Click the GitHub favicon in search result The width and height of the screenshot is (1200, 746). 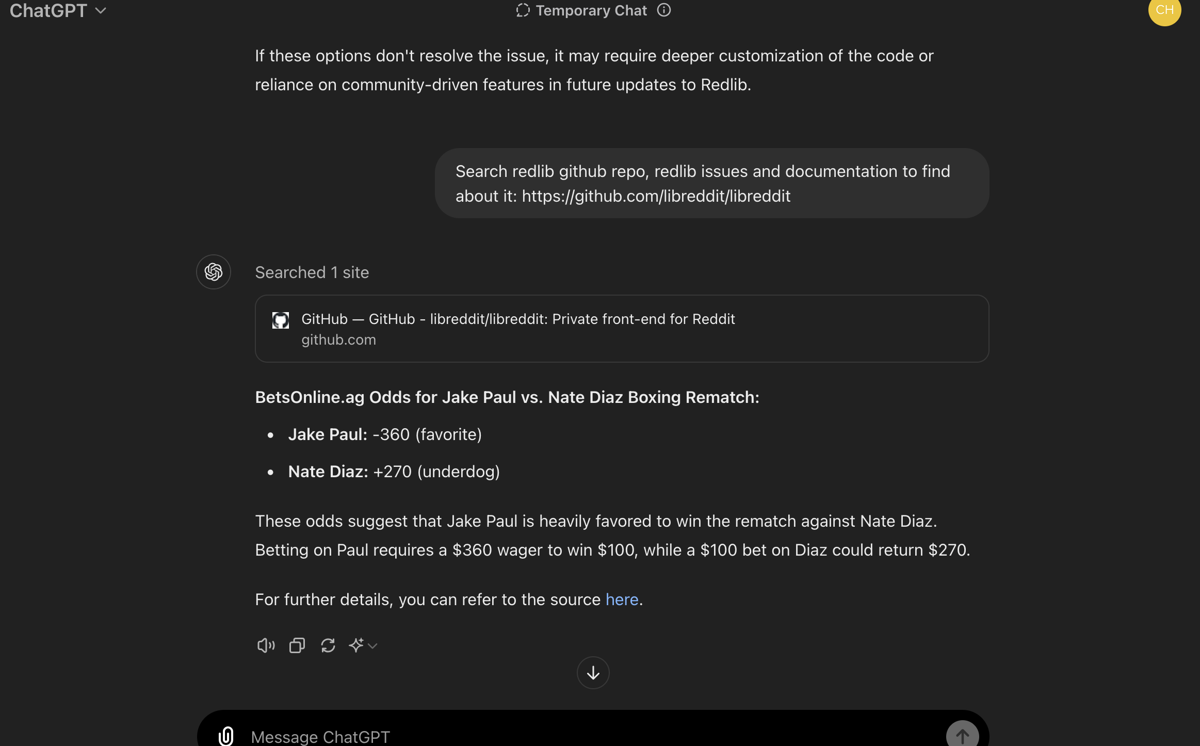(x=281, y=320)
